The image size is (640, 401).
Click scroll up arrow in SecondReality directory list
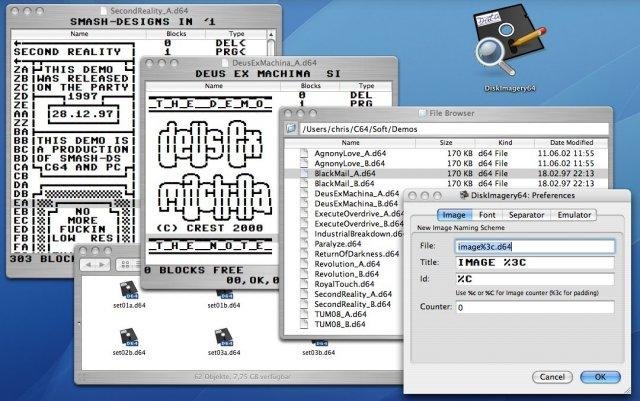271,35
